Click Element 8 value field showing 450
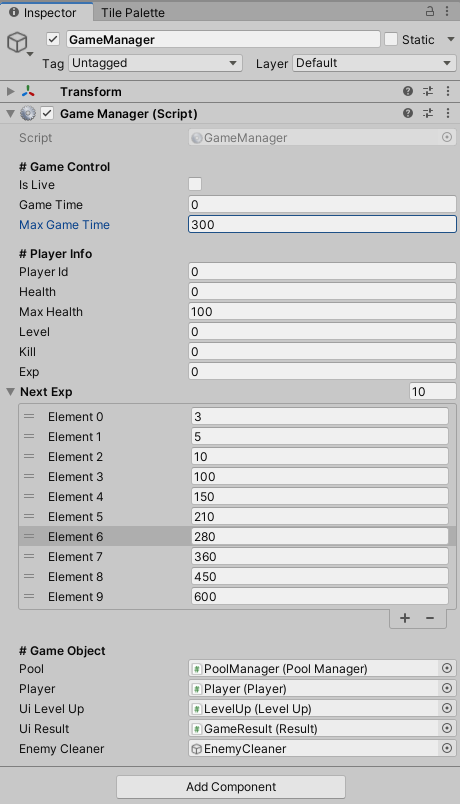 (x=319, y=576)
